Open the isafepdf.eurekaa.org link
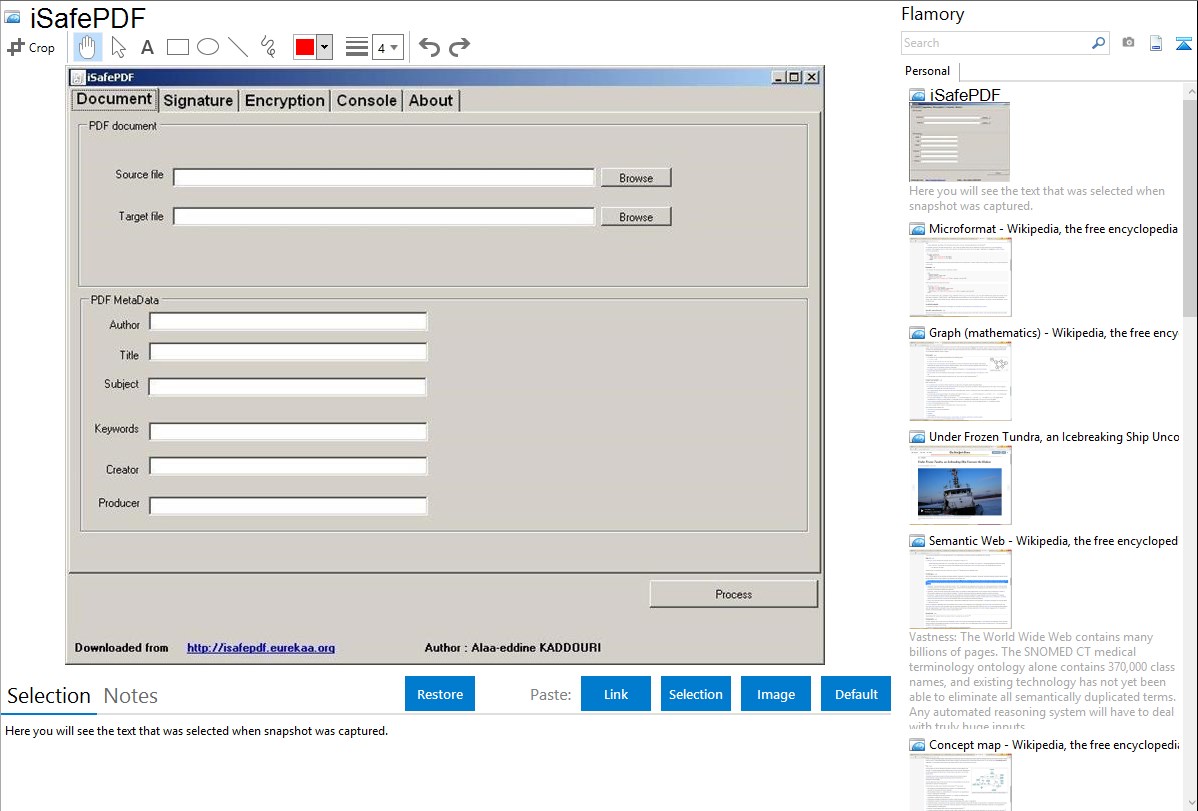1198x811 pixels. (x=261, y=647)
